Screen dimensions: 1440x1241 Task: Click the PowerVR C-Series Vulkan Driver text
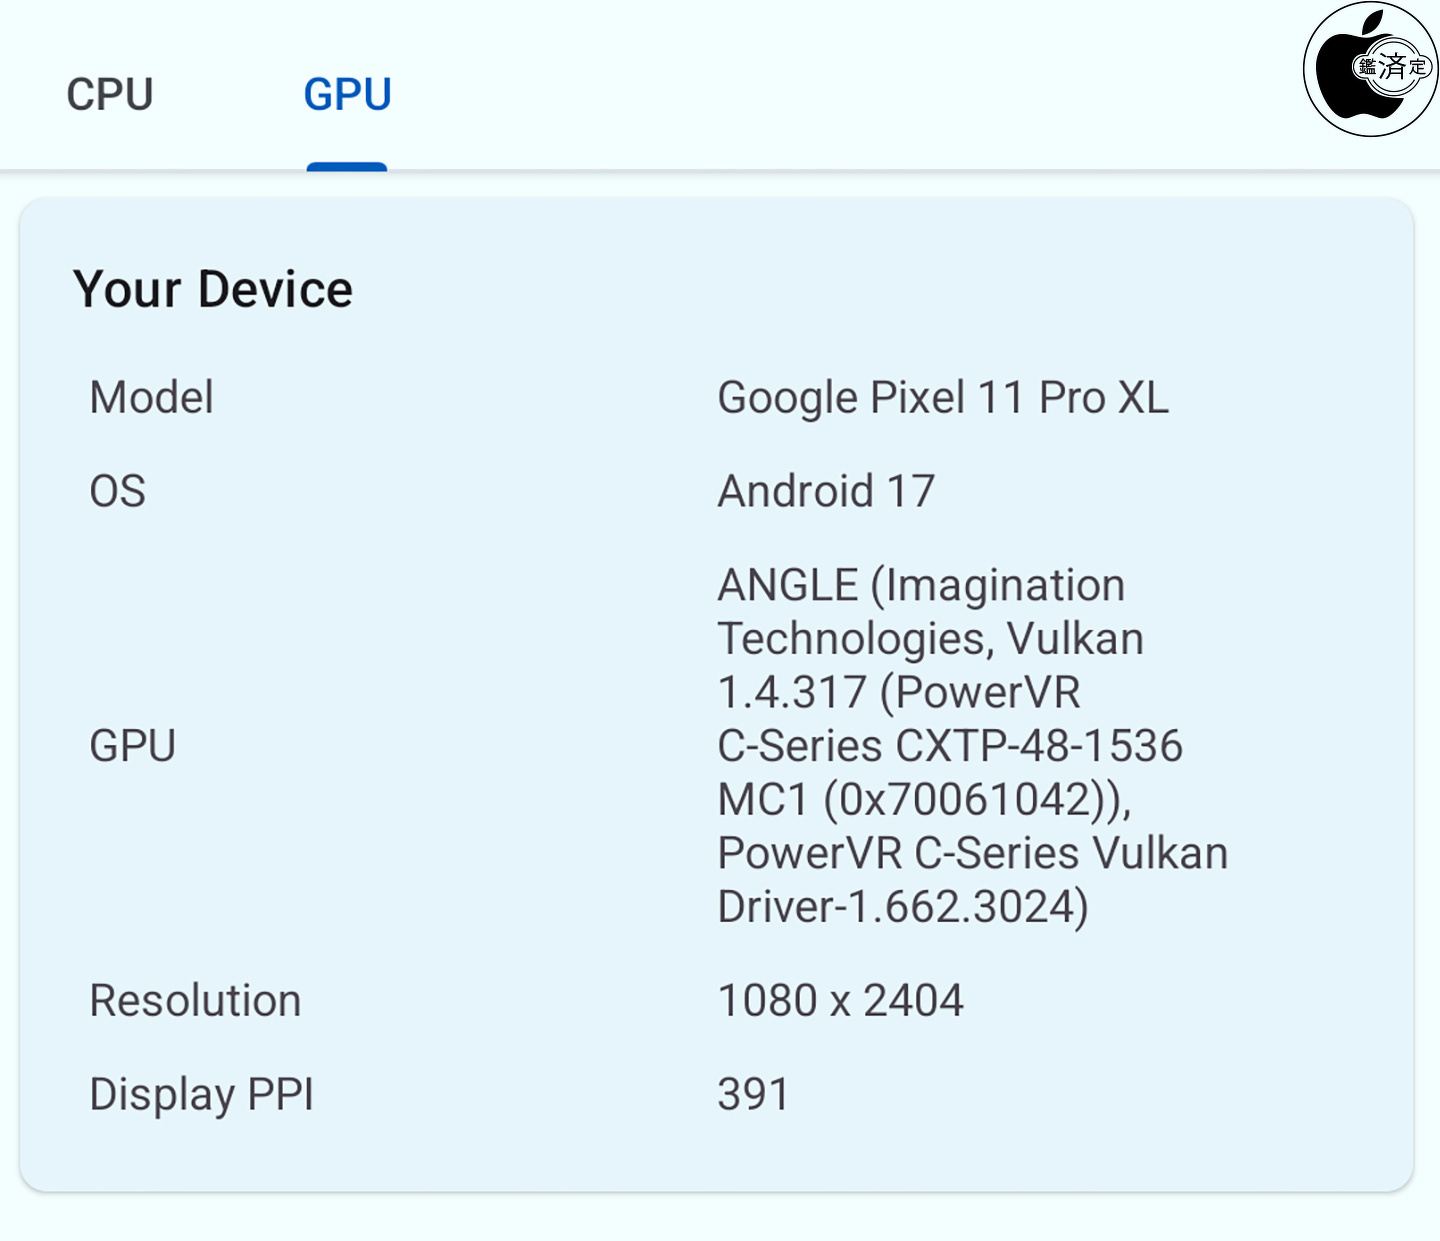[973, 880]
